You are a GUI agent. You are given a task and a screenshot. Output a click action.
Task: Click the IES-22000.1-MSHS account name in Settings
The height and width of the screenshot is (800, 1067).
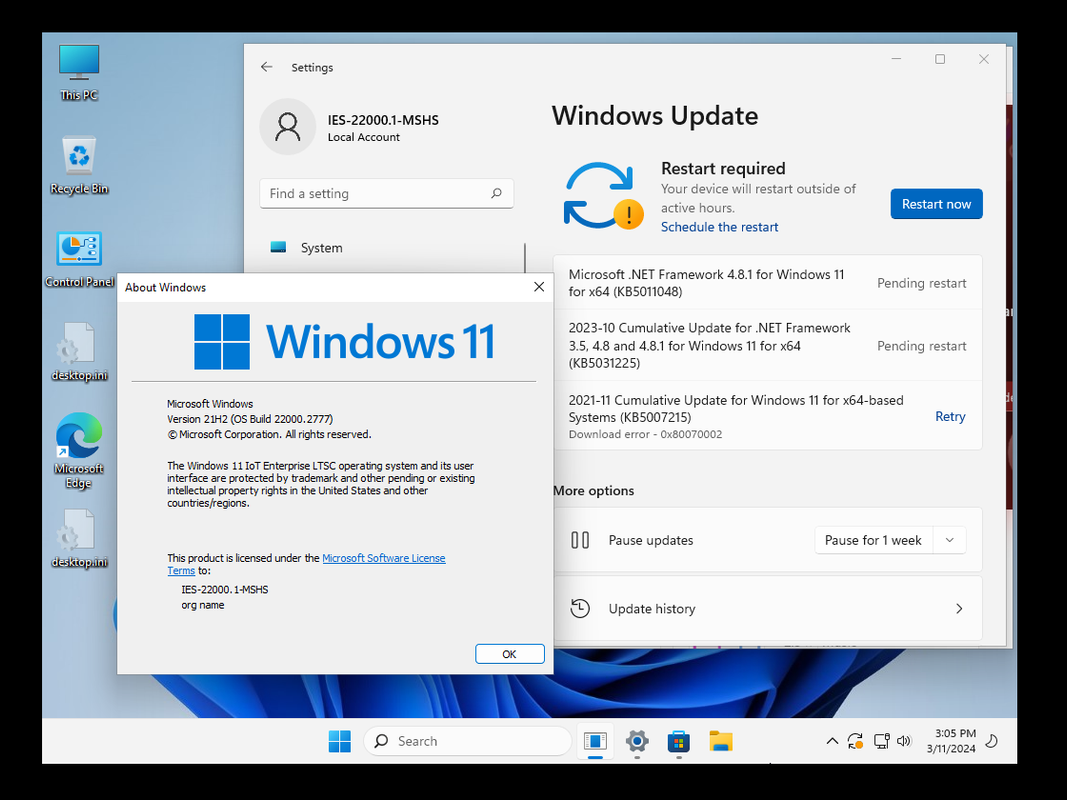(x=383, y=120)
